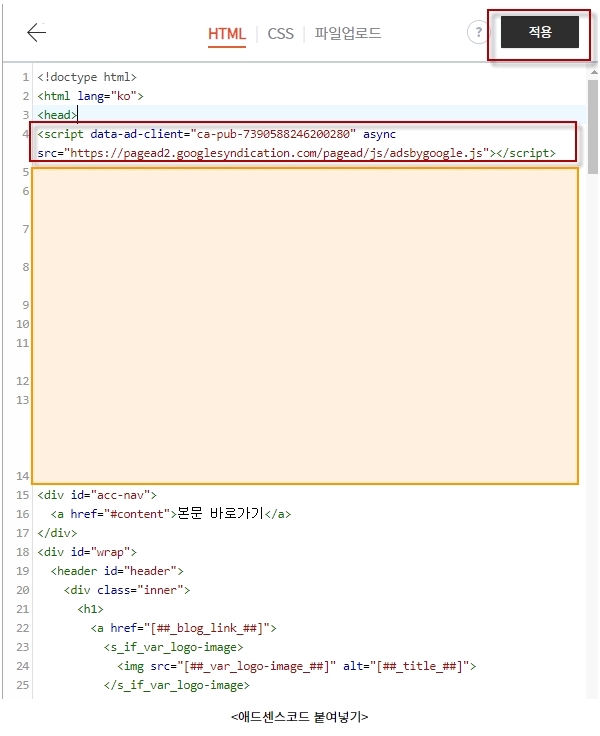
Task: Click the <h1> line
Action: coord(90,609)
